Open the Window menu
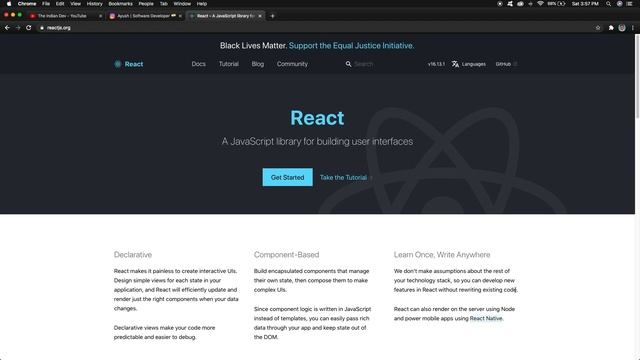Image resolution: width=640 pixels, height=360 pixels. (182, 4)
